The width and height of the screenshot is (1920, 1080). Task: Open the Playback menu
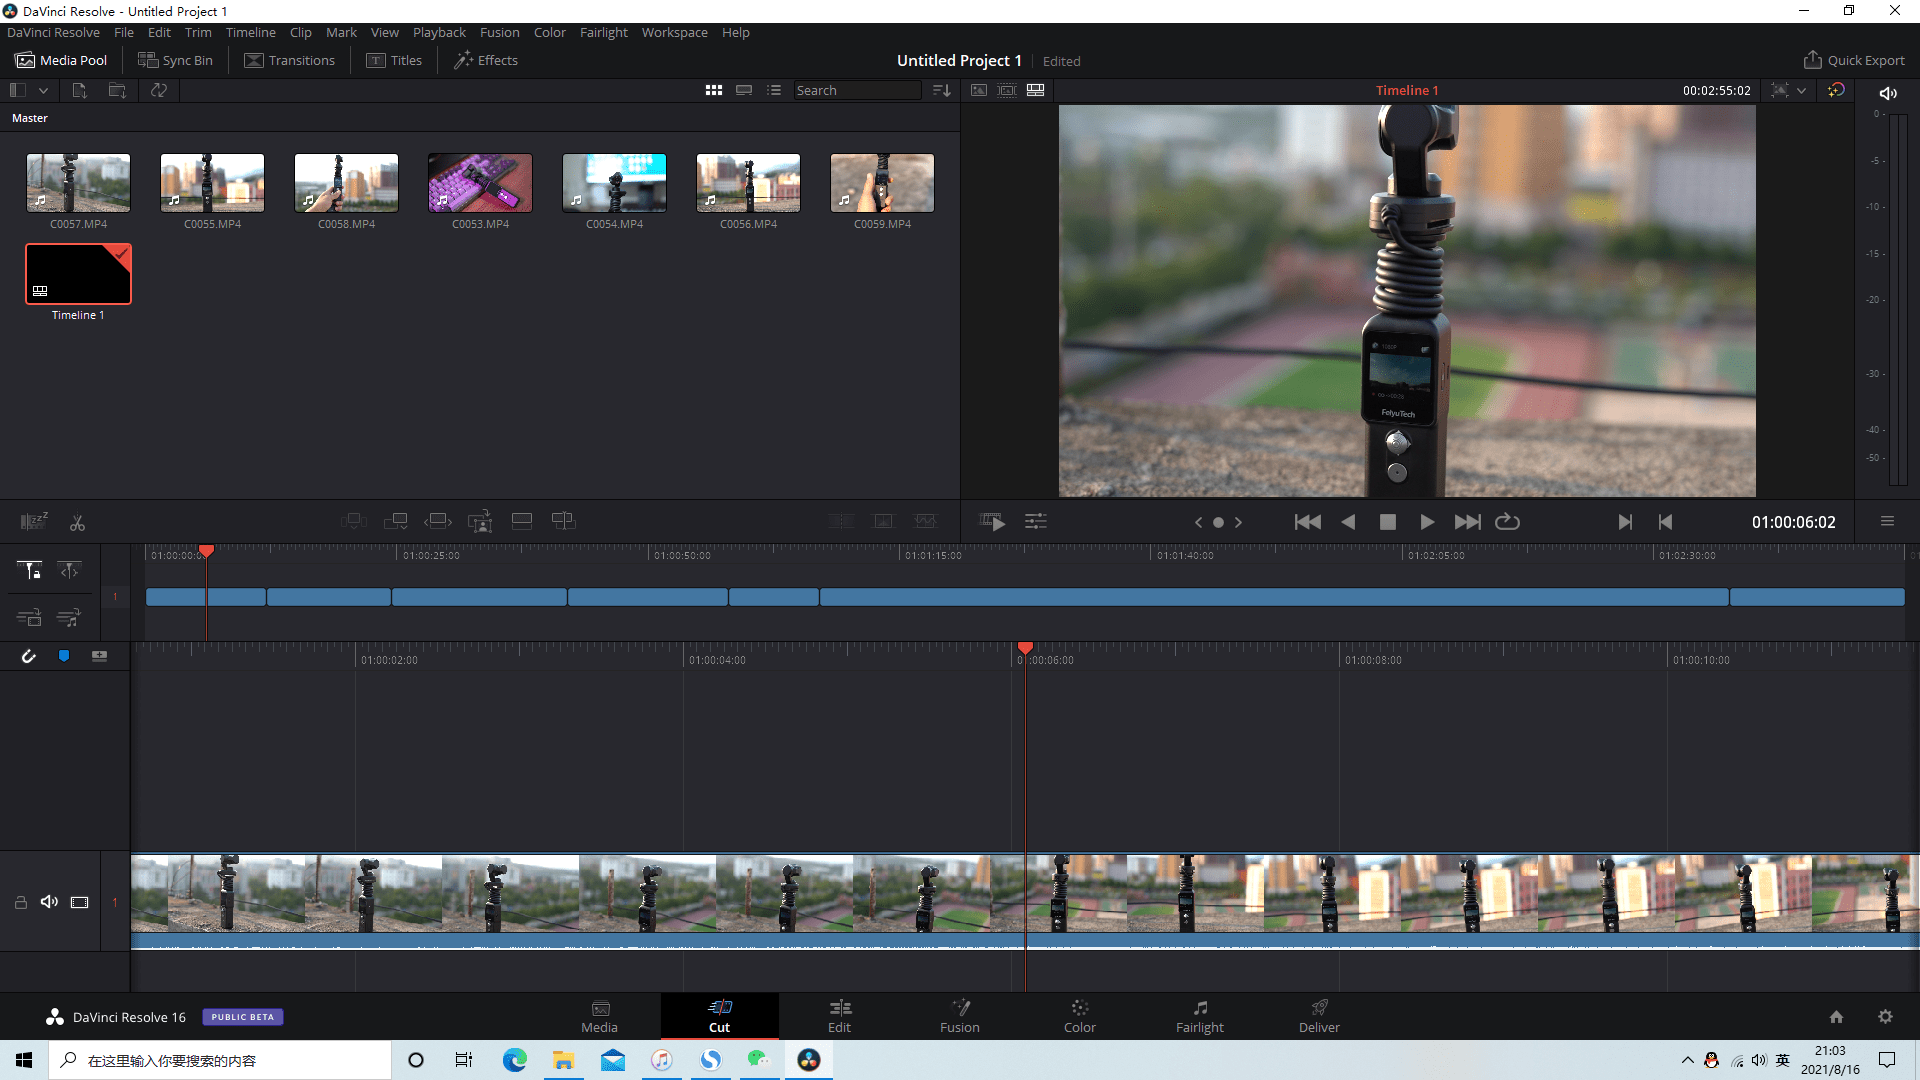pos(439,32)
